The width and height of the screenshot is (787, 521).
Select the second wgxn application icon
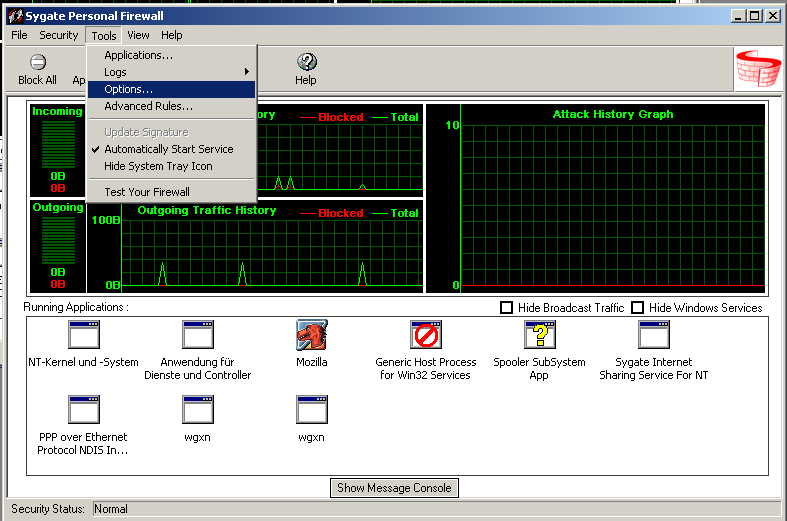click(312, 410)
